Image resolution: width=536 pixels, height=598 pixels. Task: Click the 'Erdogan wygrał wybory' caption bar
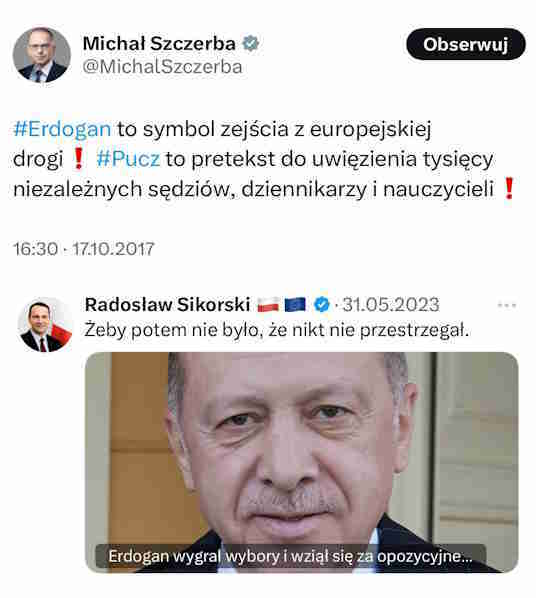tap(290, 556)
